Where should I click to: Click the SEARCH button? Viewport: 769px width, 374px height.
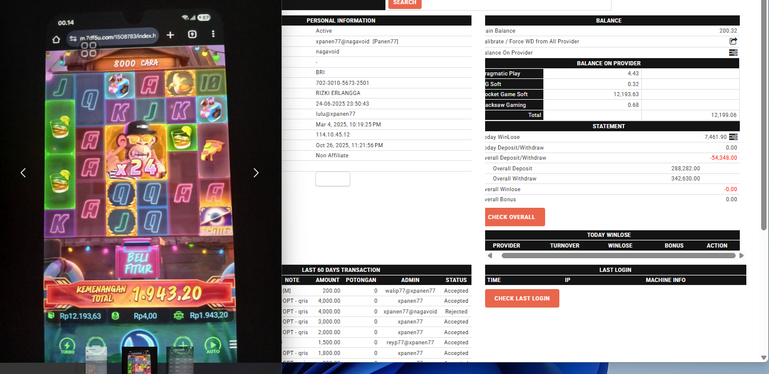(405, 3)
